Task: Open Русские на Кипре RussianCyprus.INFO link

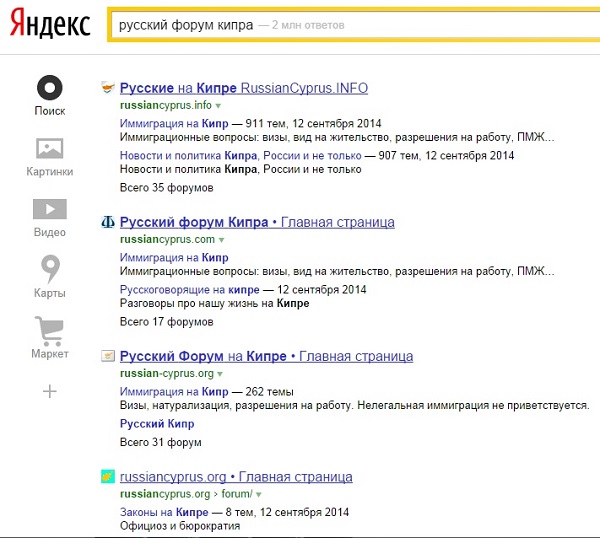Action: [x=244, y=88]
